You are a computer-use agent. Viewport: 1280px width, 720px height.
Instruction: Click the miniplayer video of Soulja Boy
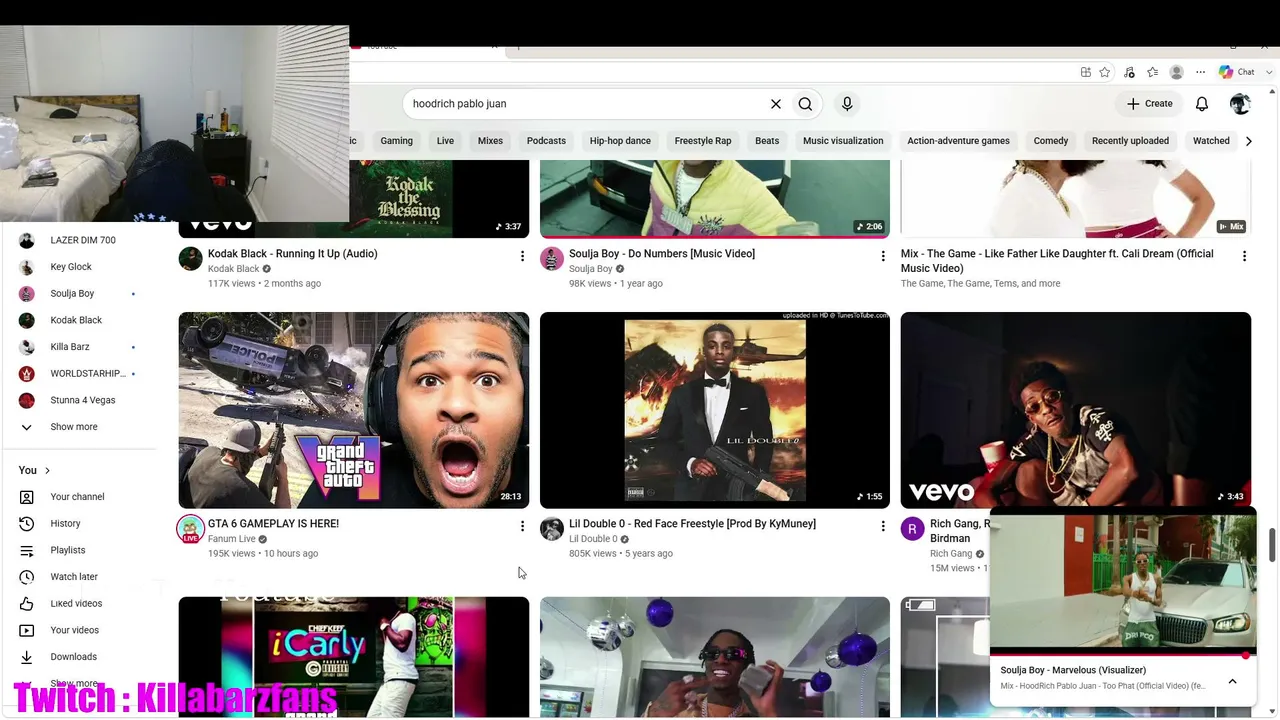1123,584
